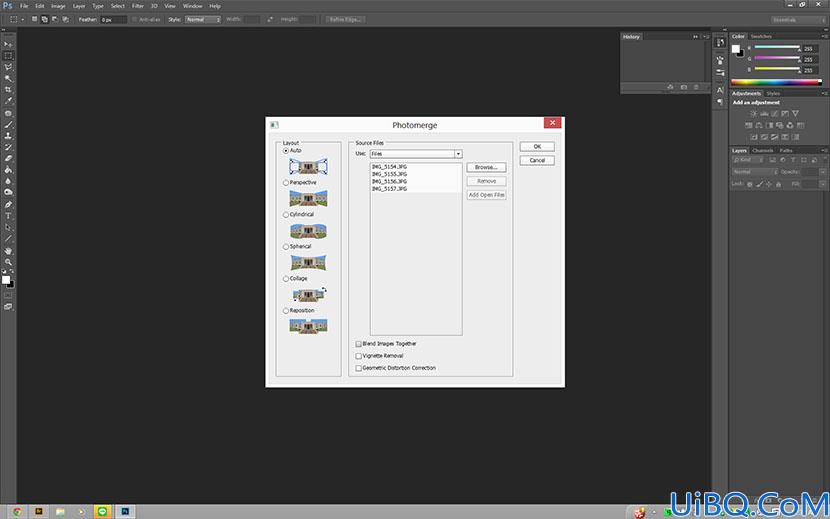Add a Brightness/Contrast adjustment
The height and width of the screenshot is (519, 830).
754,113
